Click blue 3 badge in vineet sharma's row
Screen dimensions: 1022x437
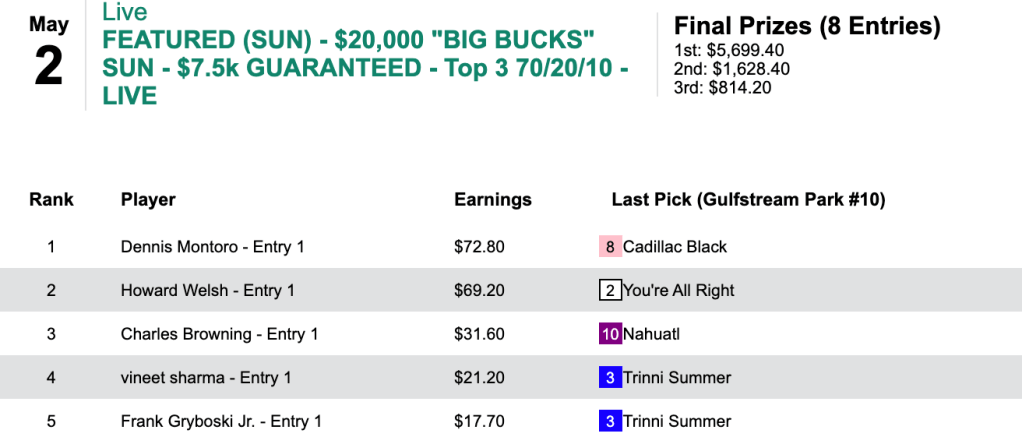tap(610, 378)
